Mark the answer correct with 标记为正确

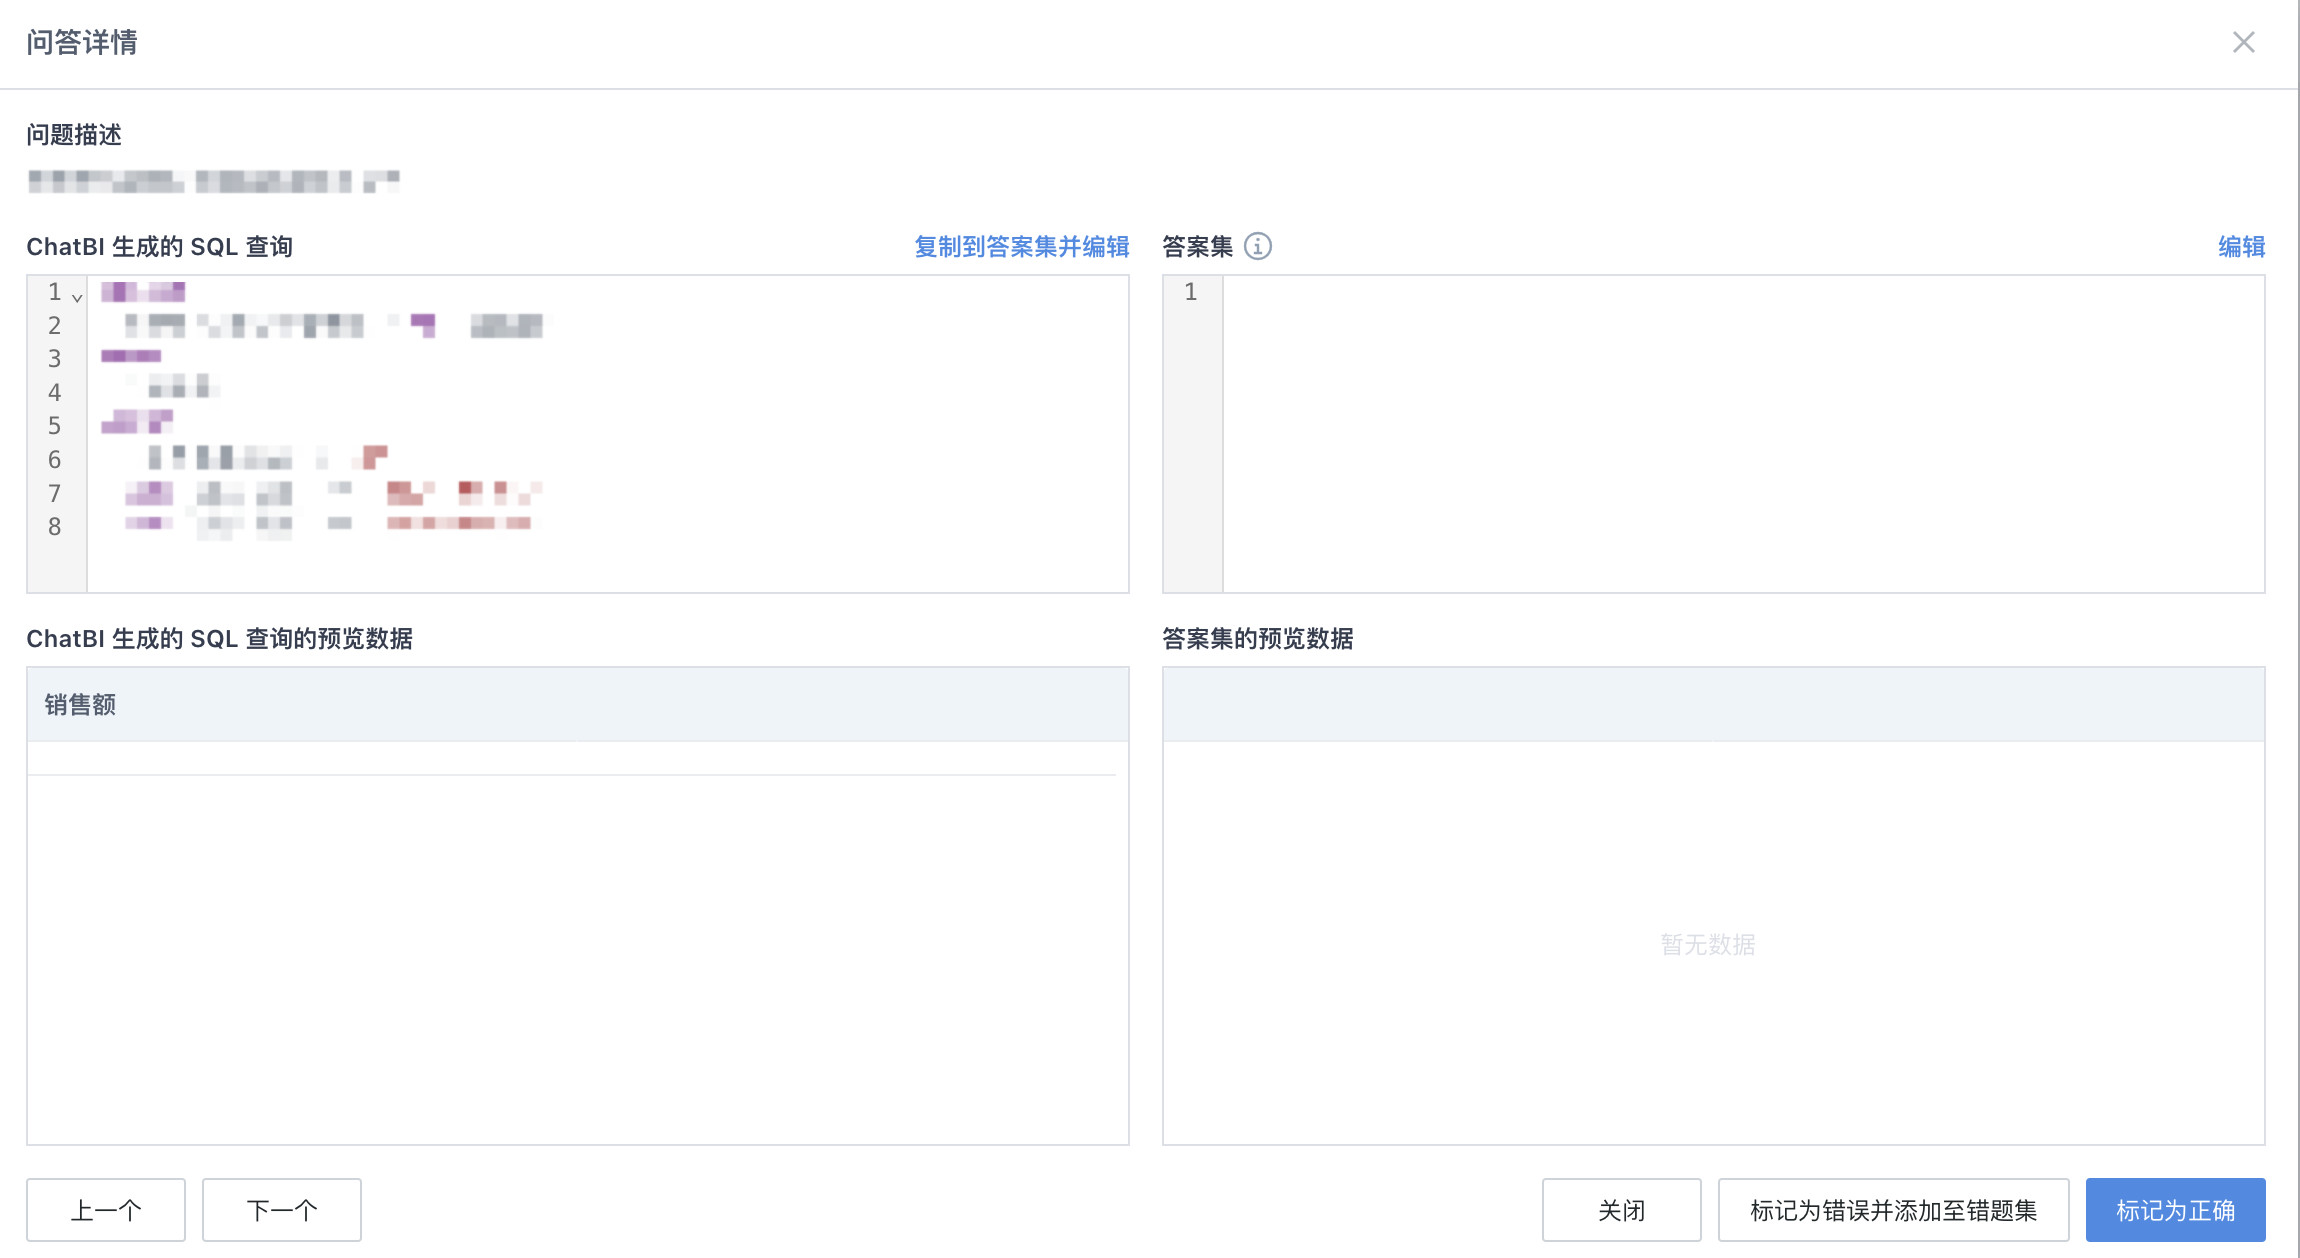(x=2174, y=1210)
